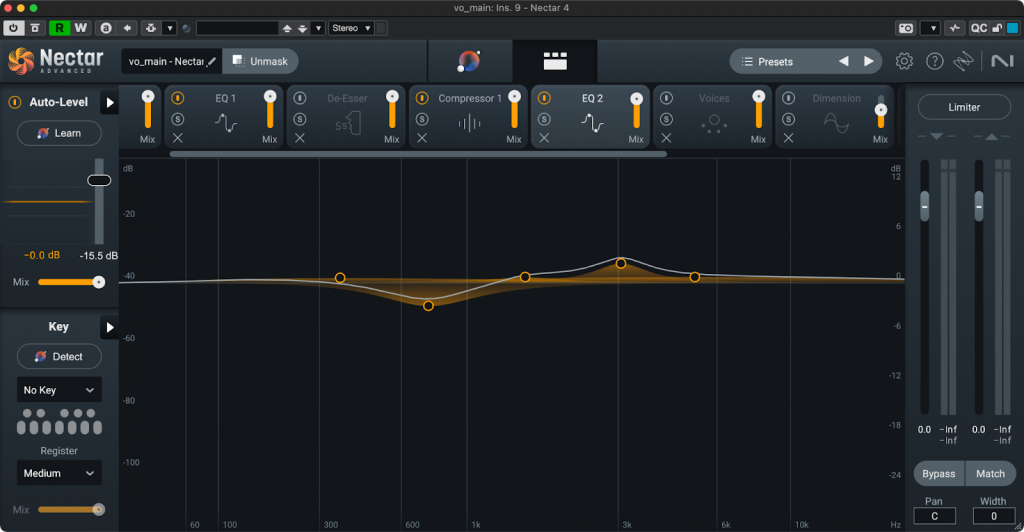Viewport: 1024px width, 532px height.
Task: Expand the Auto-Level panel arrow
Action: pos(109,102)
